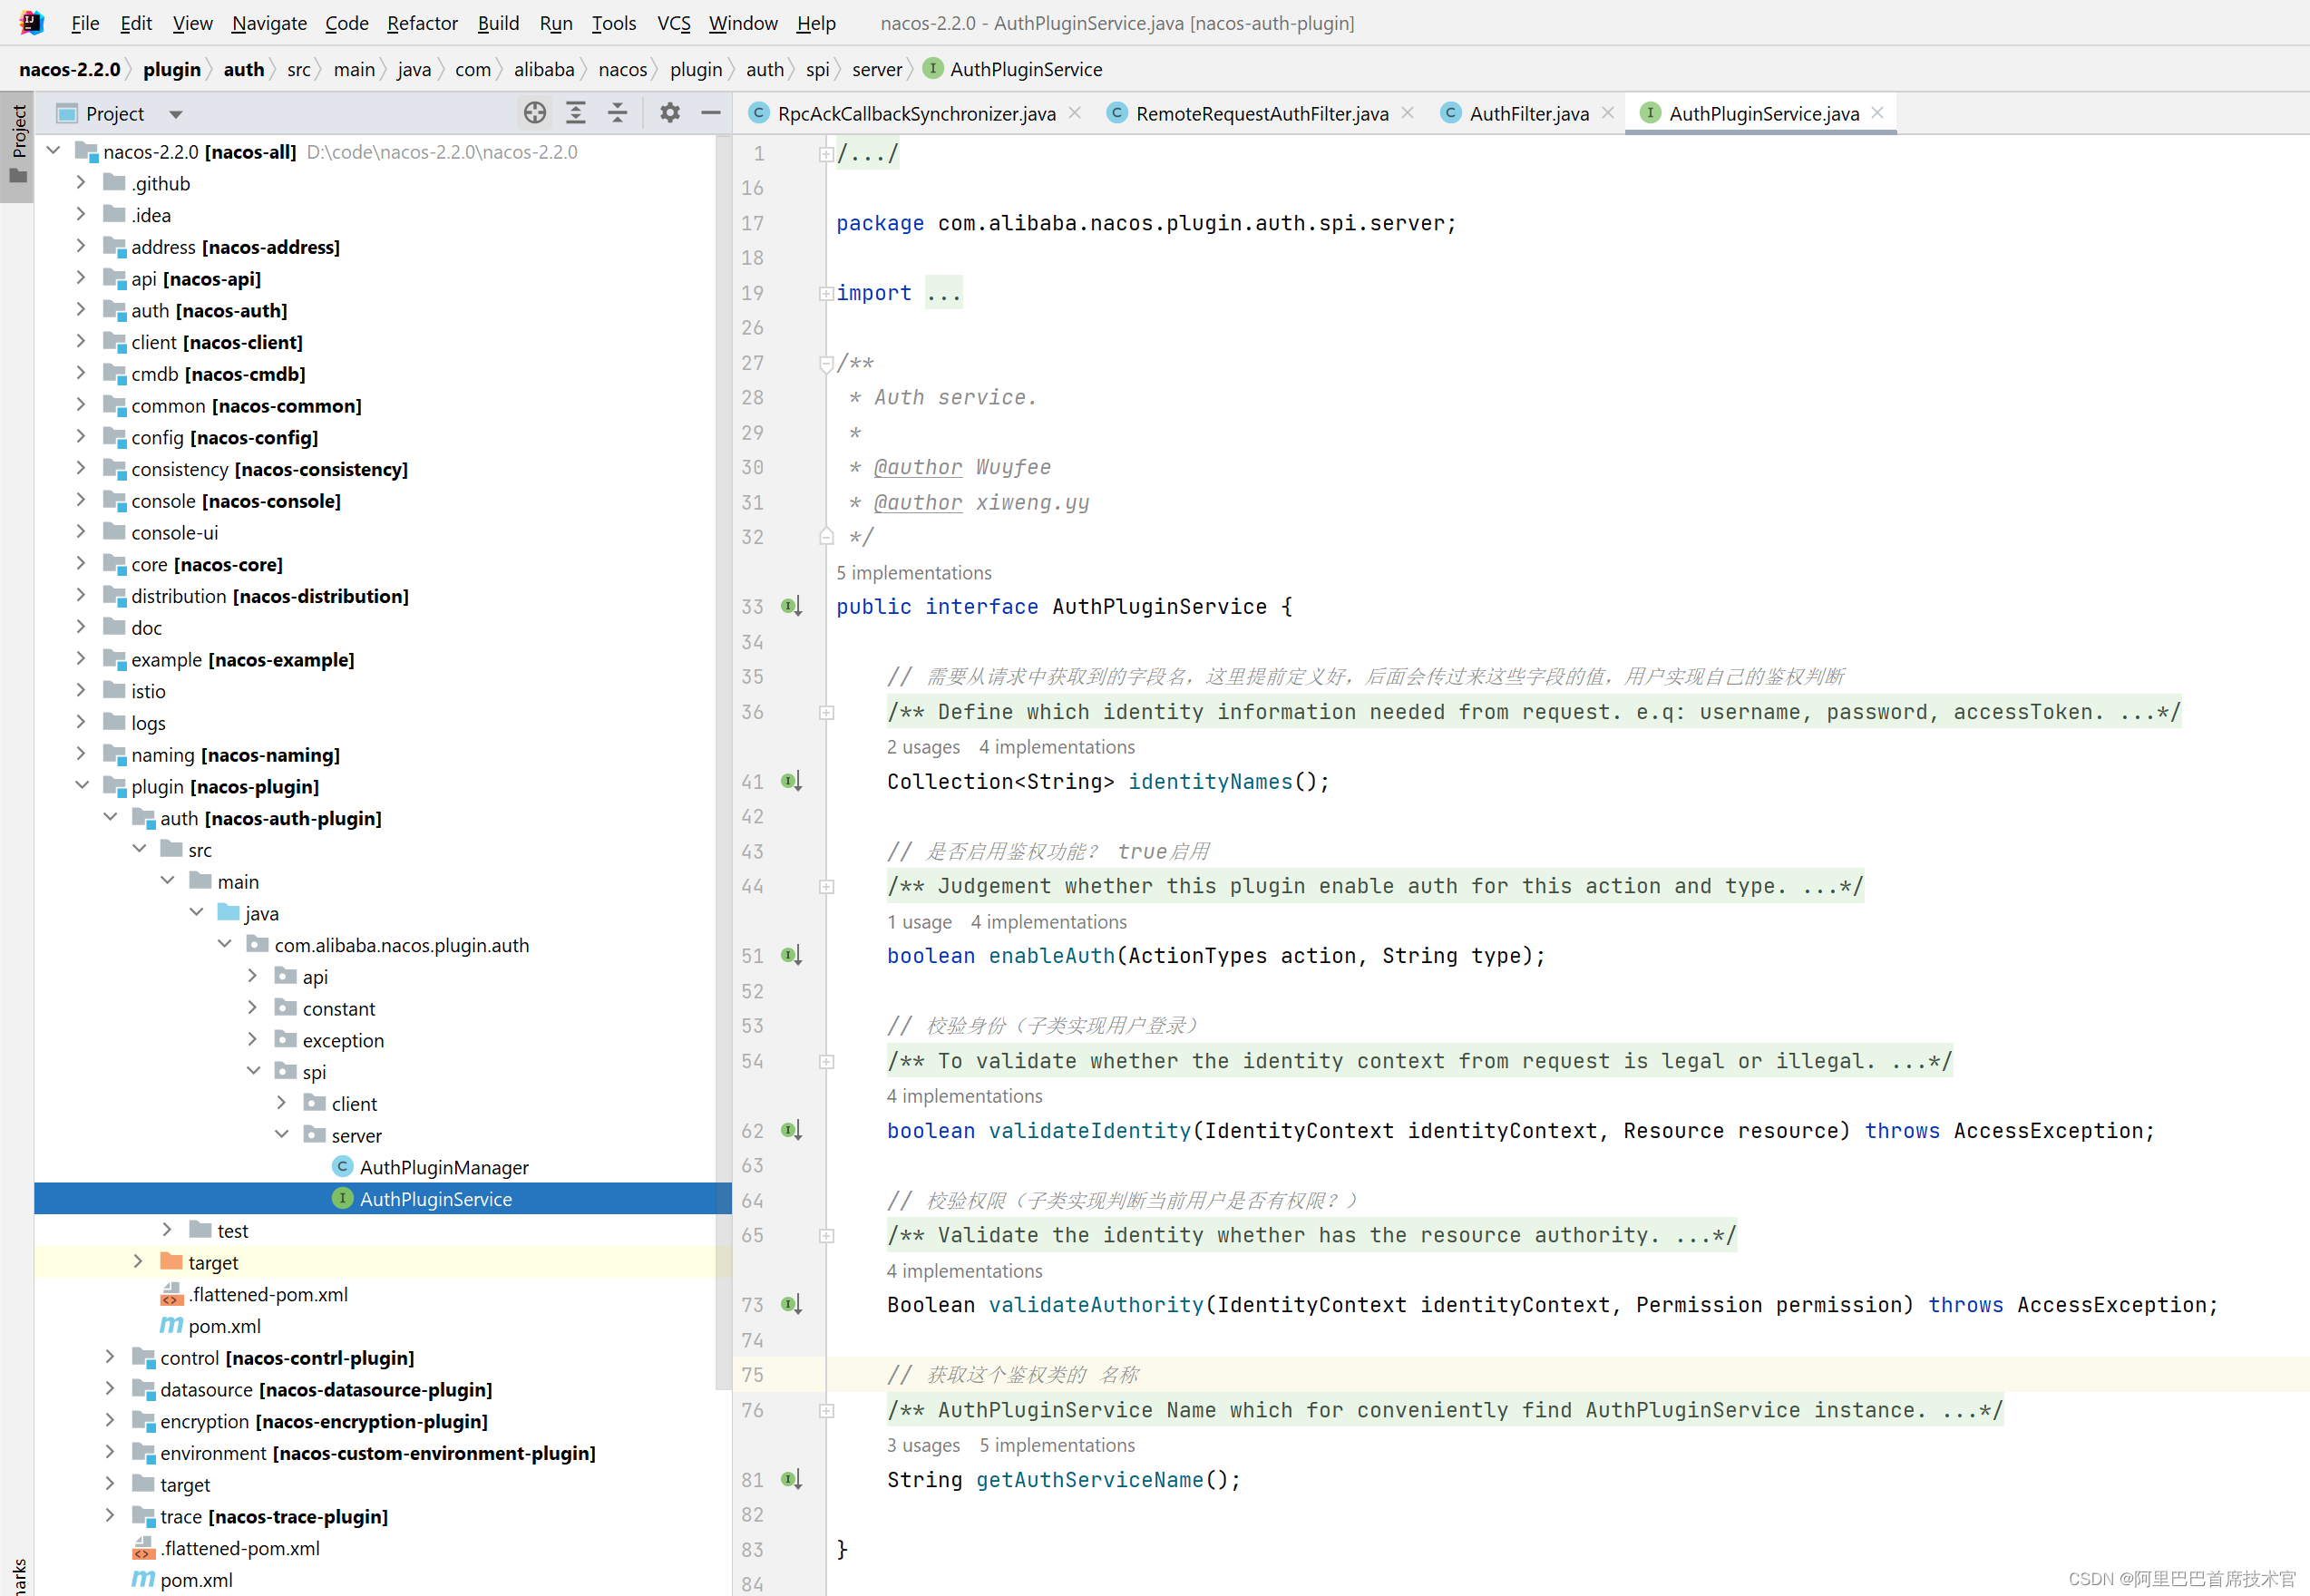Collapse the plugin [nacos-plugin] module
2310x1596 pixels.
coord(81,786)
